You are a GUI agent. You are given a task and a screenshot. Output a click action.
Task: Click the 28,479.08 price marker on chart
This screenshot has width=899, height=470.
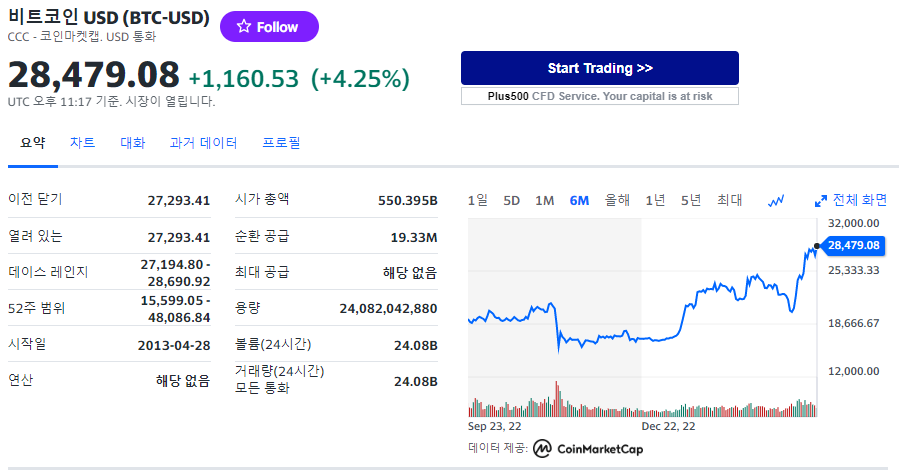[854, 246]
